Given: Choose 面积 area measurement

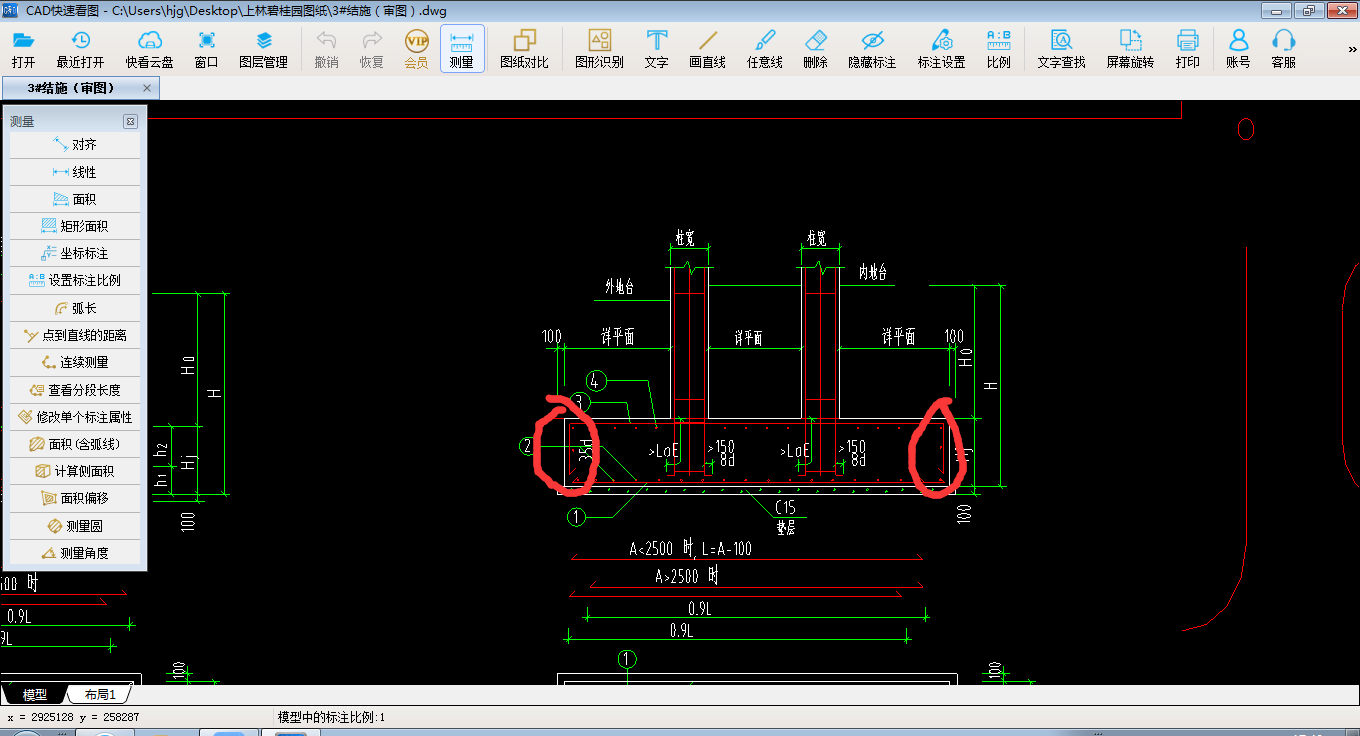Looking at the screenshot, I should [75, 199].
